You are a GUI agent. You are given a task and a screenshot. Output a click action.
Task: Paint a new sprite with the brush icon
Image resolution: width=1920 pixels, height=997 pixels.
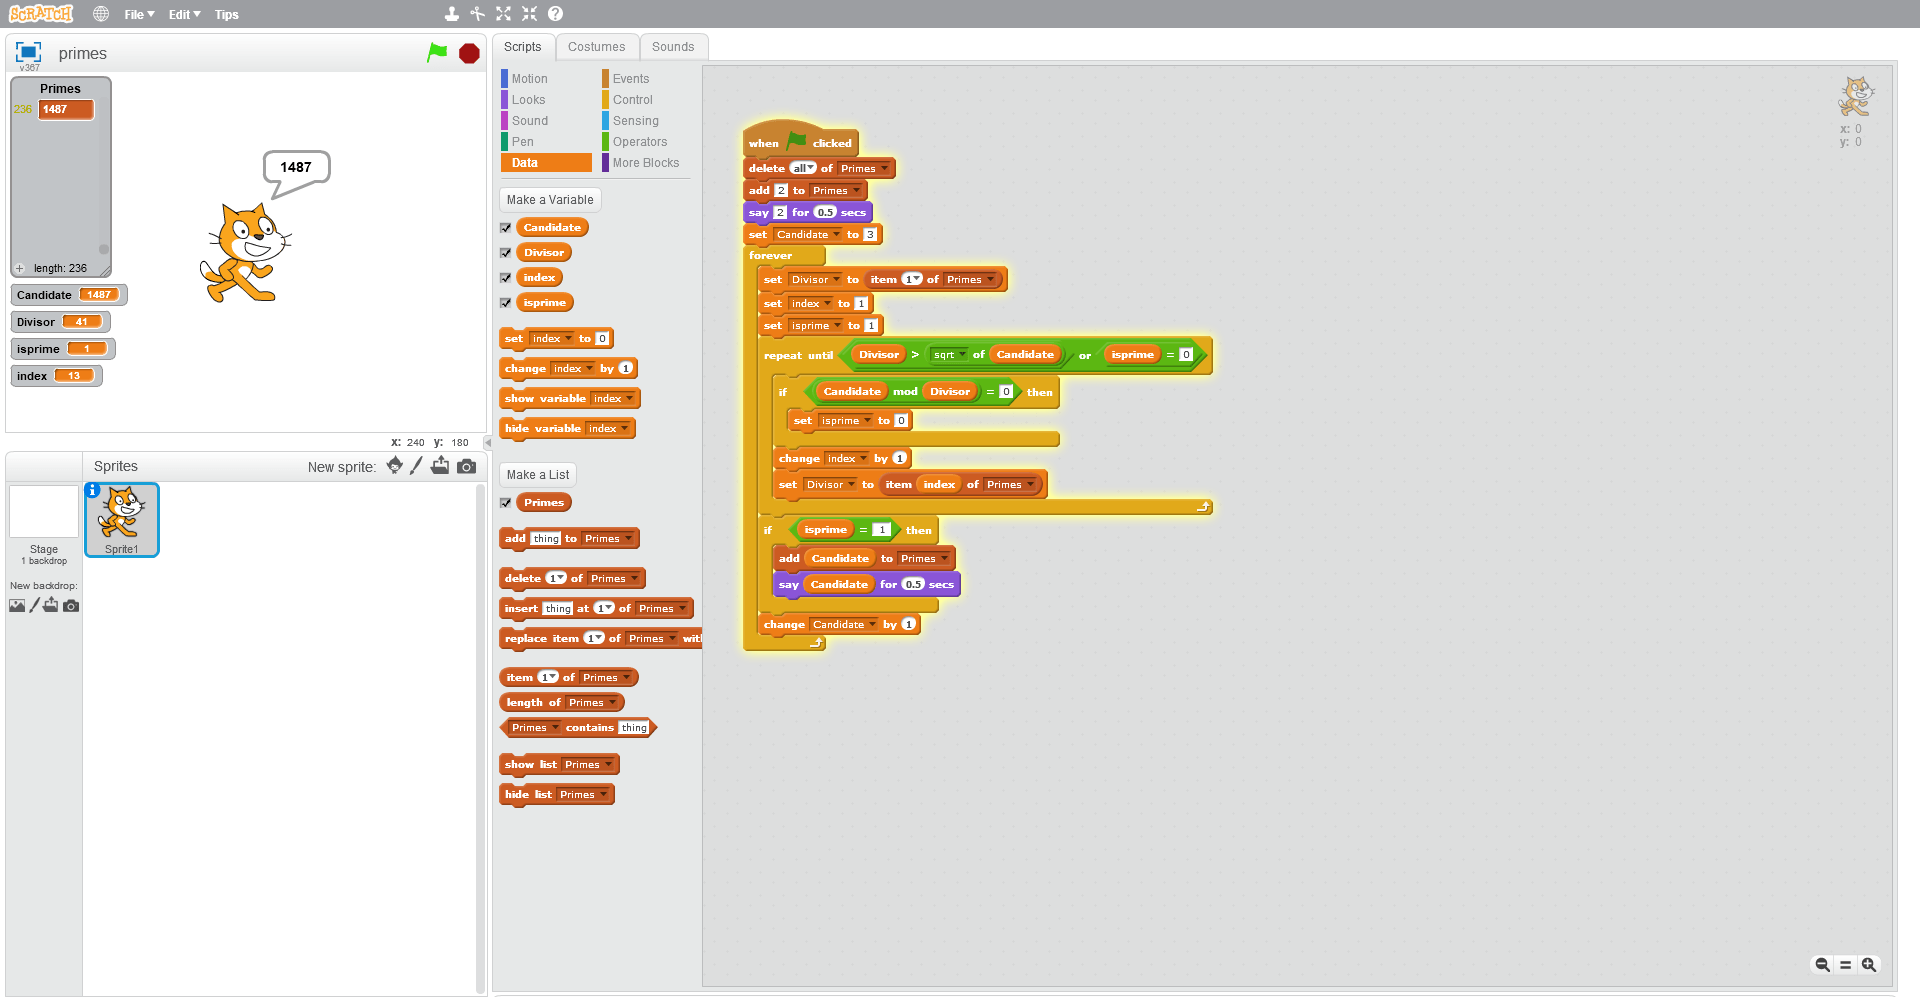[x=417, y=466]
